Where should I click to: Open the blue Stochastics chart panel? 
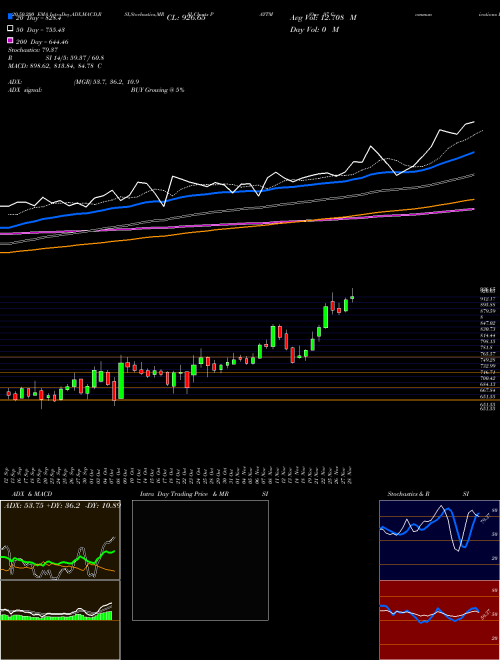click(439, 540)
